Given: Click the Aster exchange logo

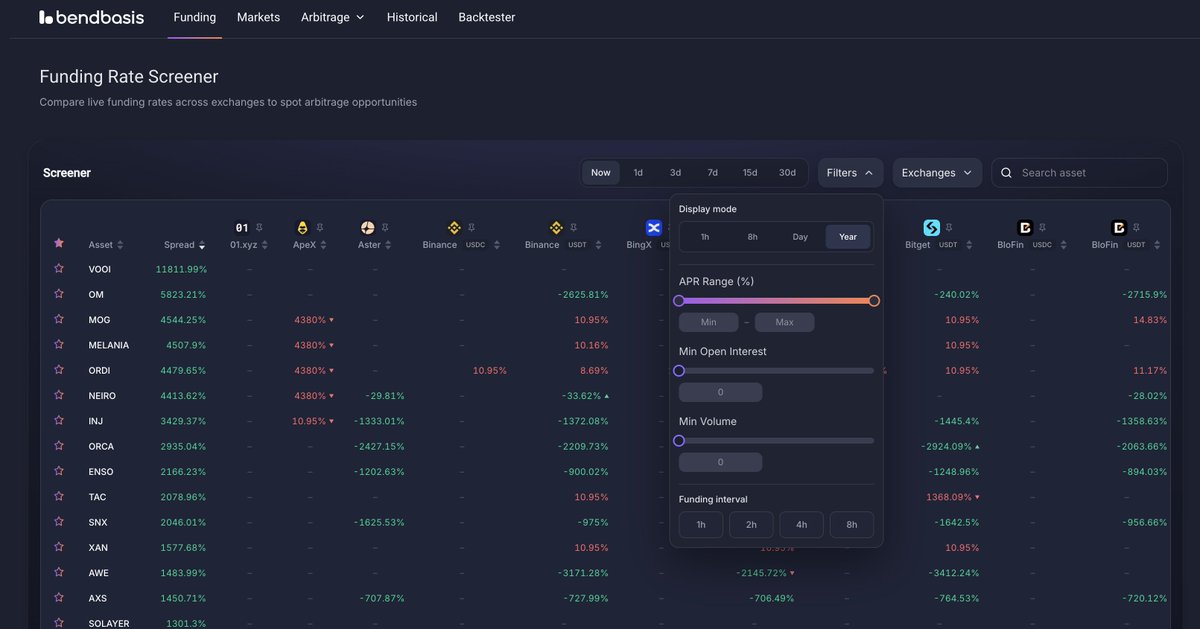Looking at the screenshot, I should (367, 228).
